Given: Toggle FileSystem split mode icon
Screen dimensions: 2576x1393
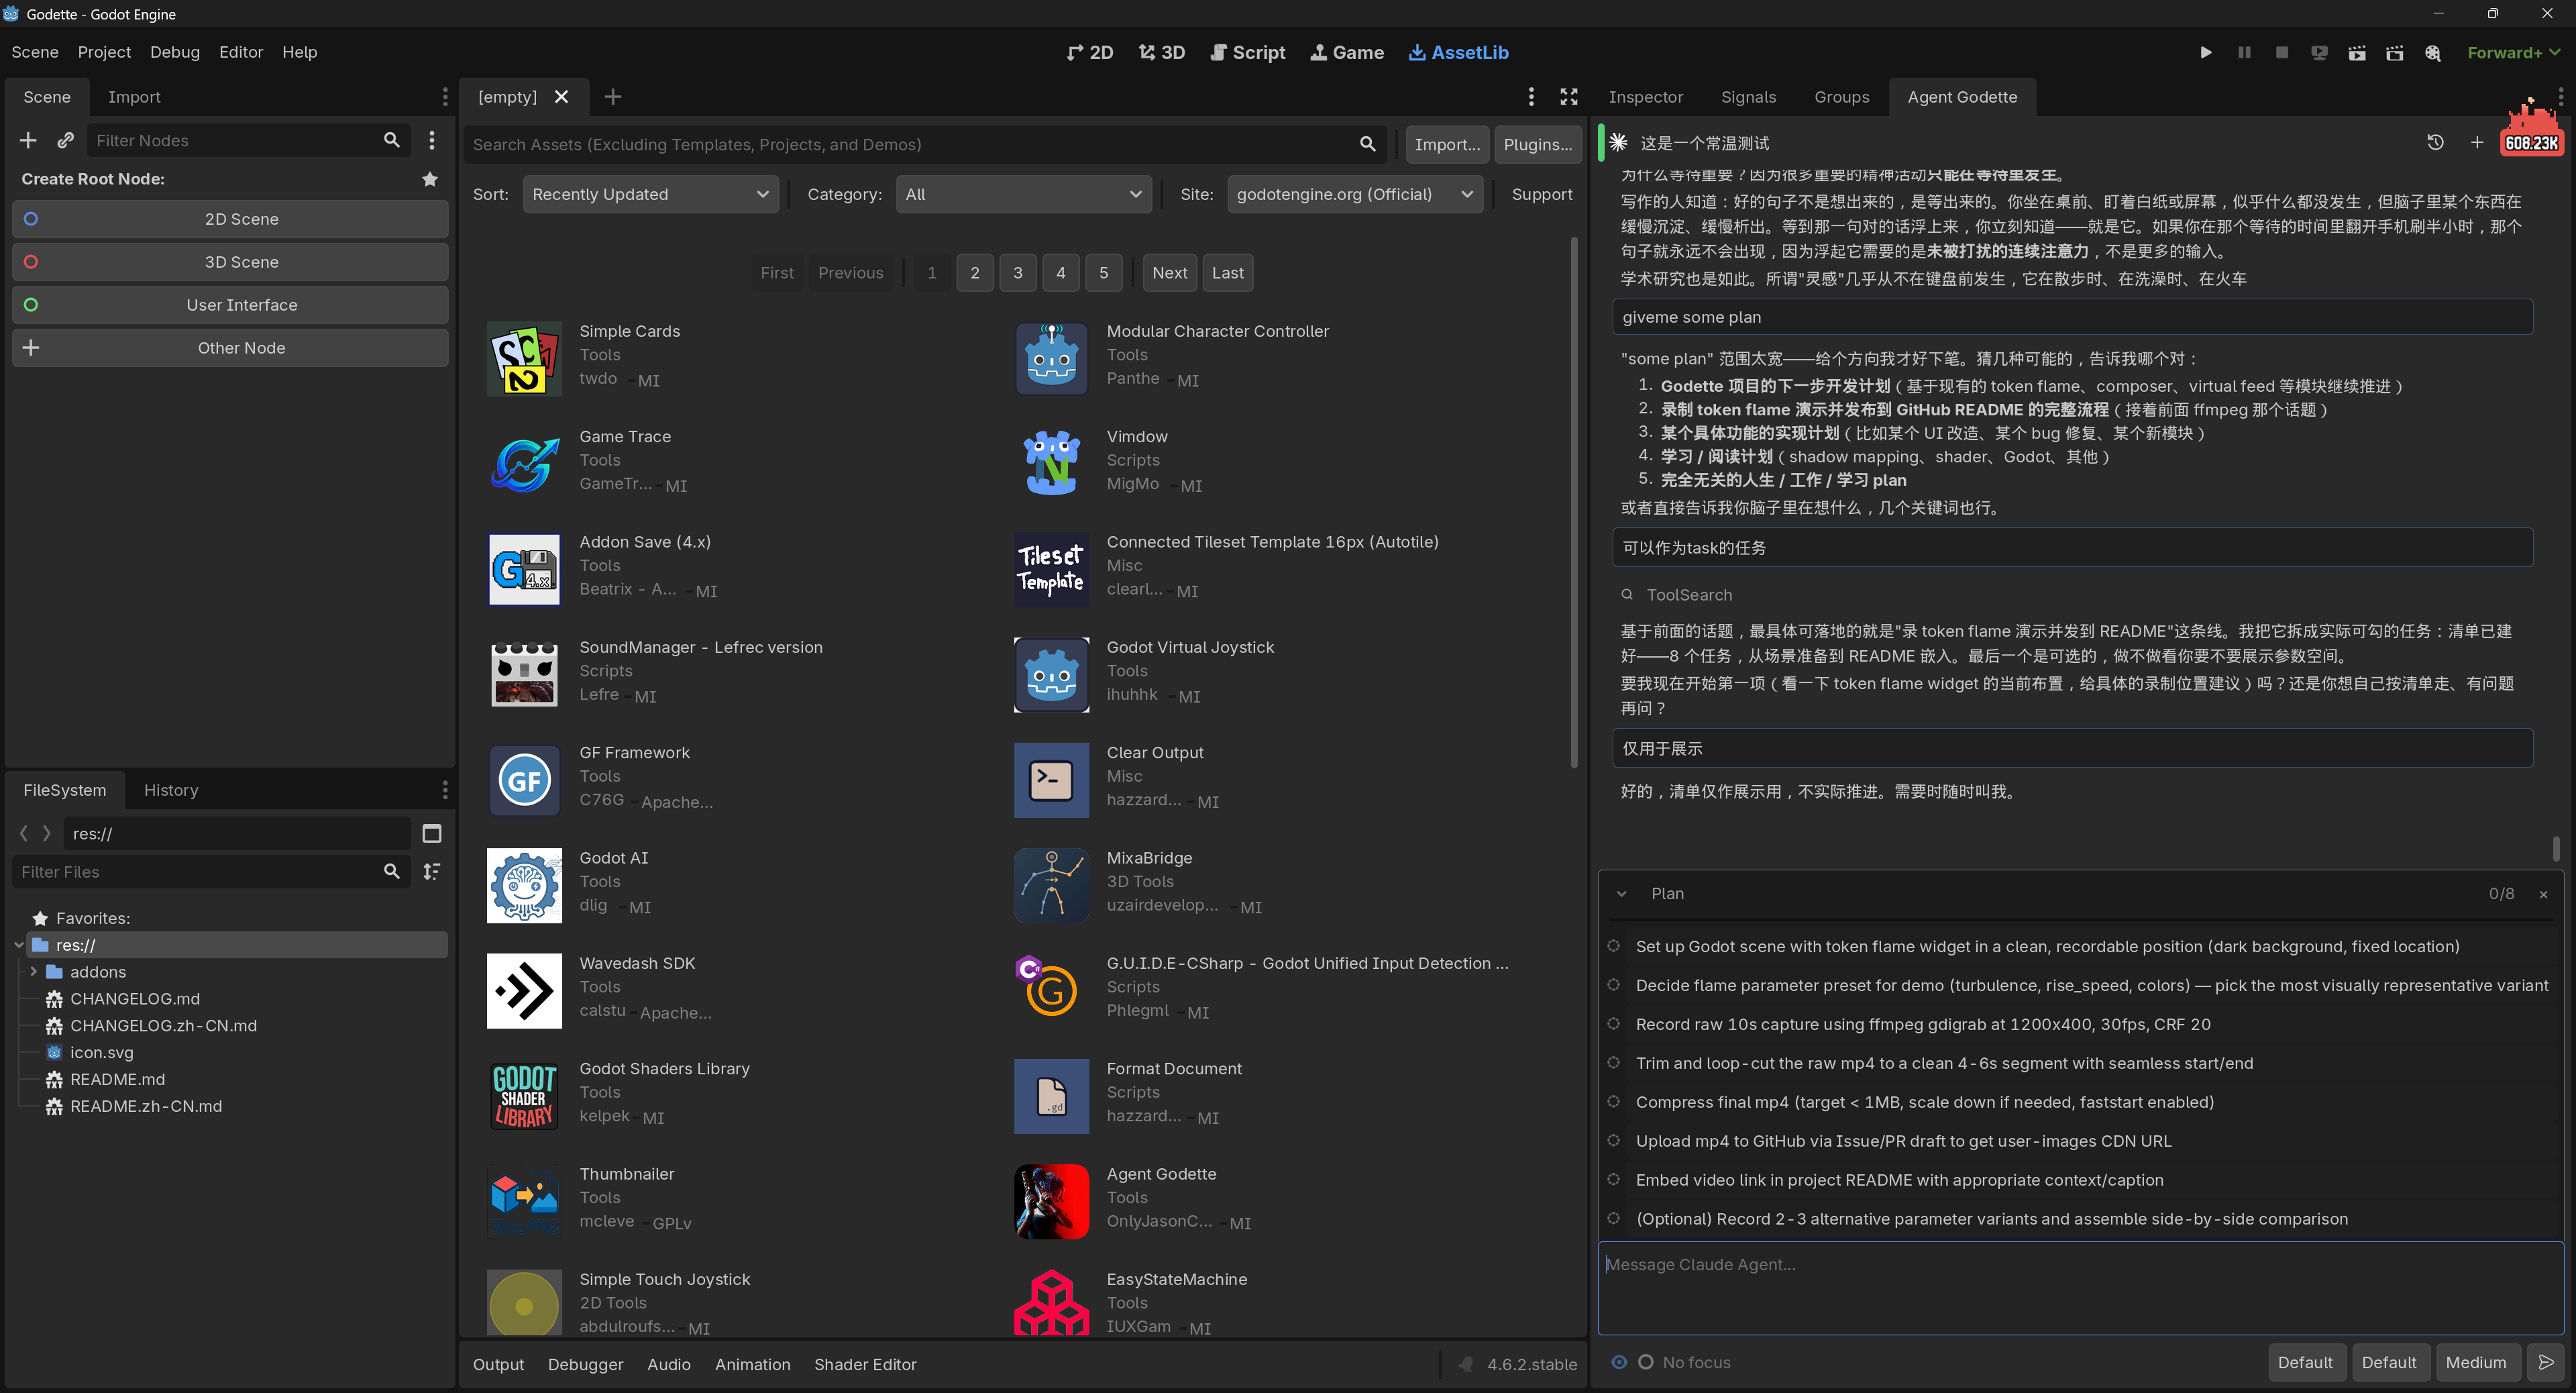Looking at the screenshot, I should [432, 833].
